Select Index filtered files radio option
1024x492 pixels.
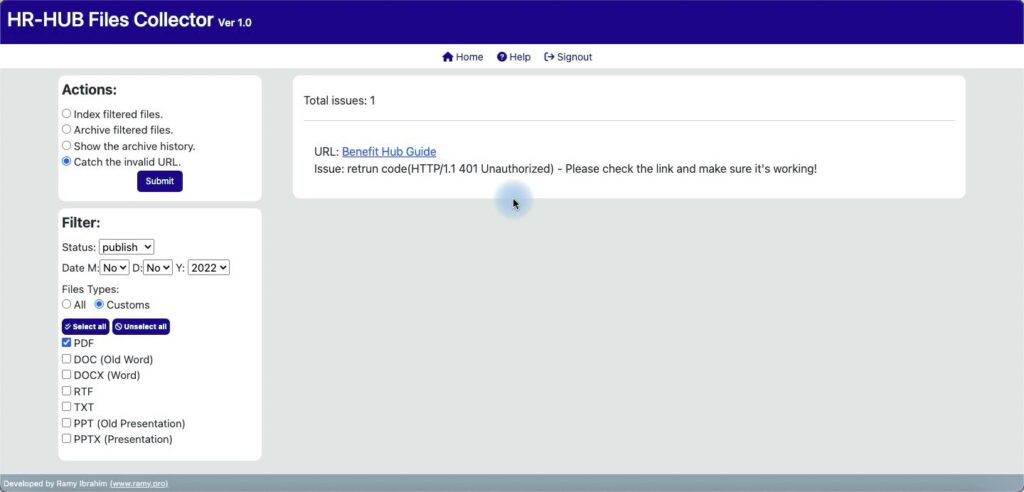point(66,114)
